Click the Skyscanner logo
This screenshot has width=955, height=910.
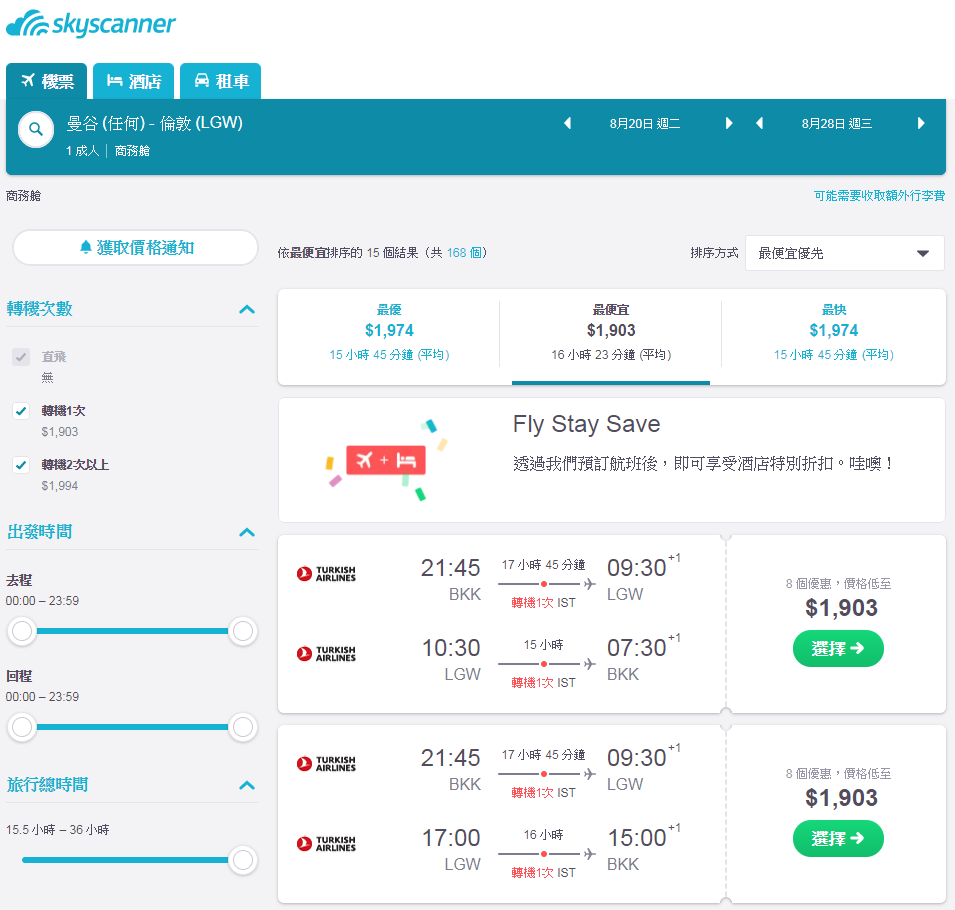tap(91, 24)
